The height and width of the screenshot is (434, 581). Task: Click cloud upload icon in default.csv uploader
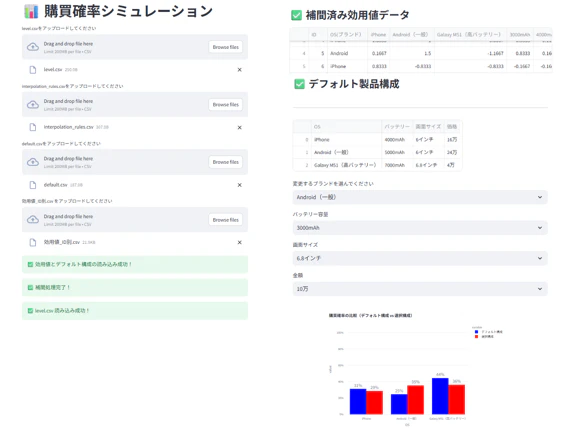coord(33,162)
